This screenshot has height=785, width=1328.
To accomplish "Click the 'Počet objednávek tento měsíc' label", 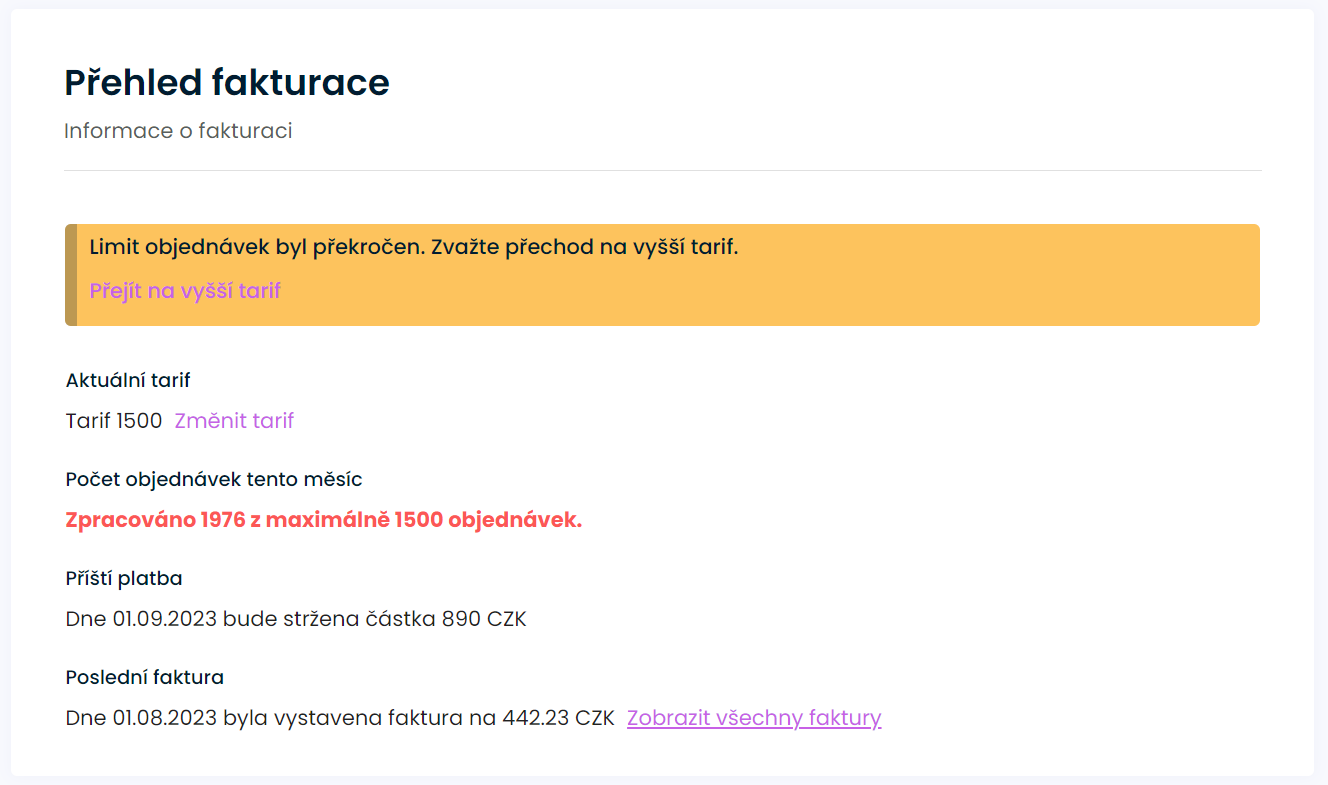I will (x=214, y=479).
